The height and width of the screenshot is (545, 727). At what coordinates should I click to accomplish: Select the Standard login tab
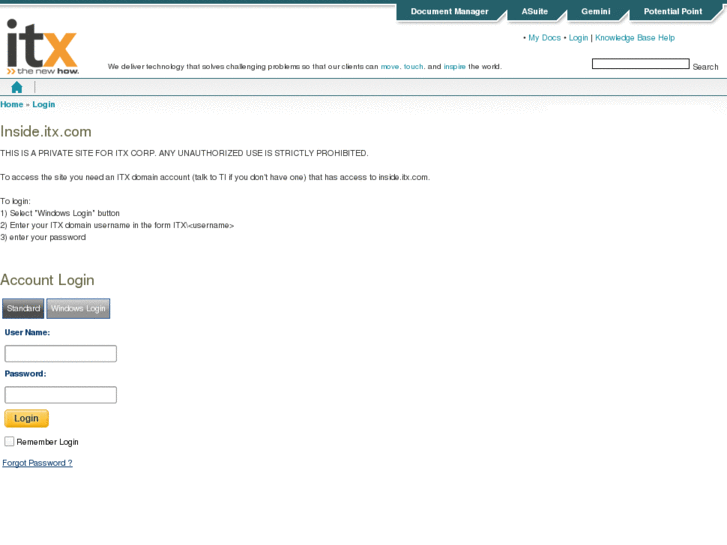(x=23, y=308)
